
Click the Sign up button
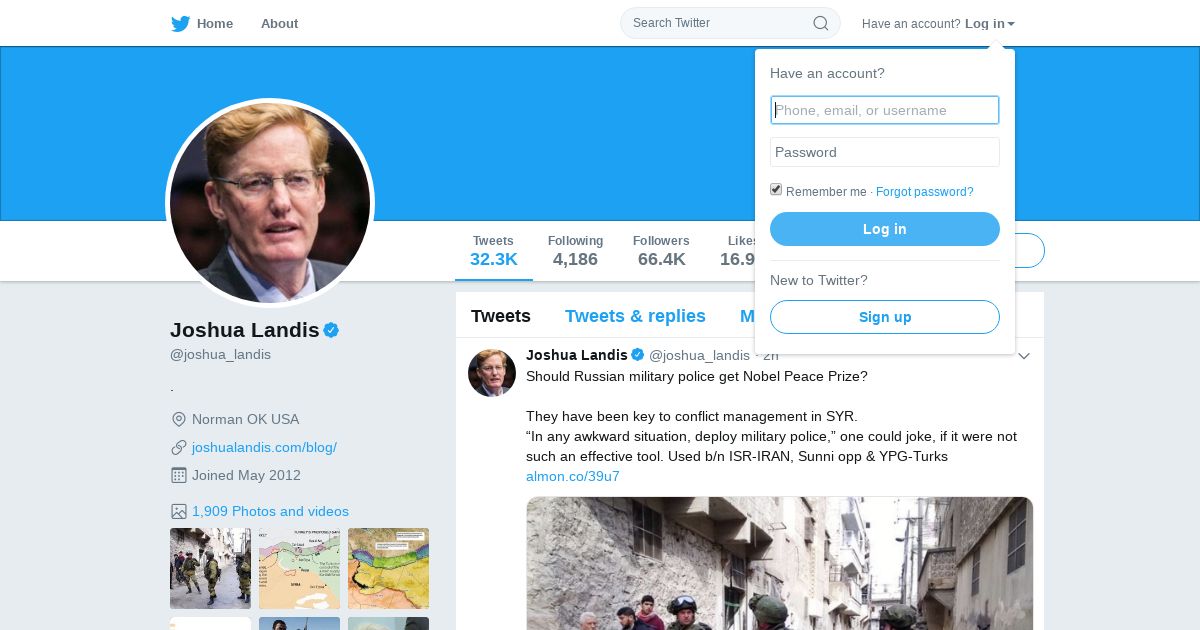tap(884, 317)
